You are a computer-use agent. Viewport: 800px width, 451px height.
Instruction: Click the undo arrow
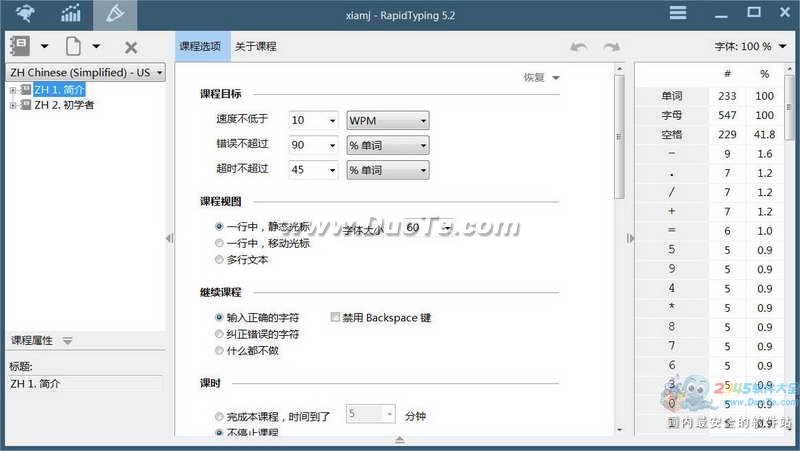(x=579, y=47)
